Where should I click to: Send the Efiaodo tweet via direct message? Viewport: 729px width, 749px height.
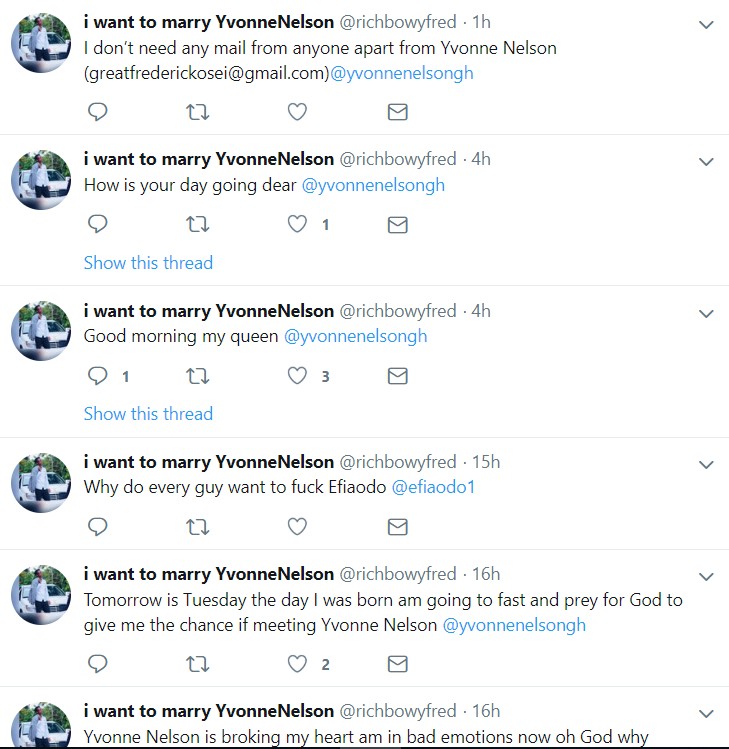[x=397, y=527]
